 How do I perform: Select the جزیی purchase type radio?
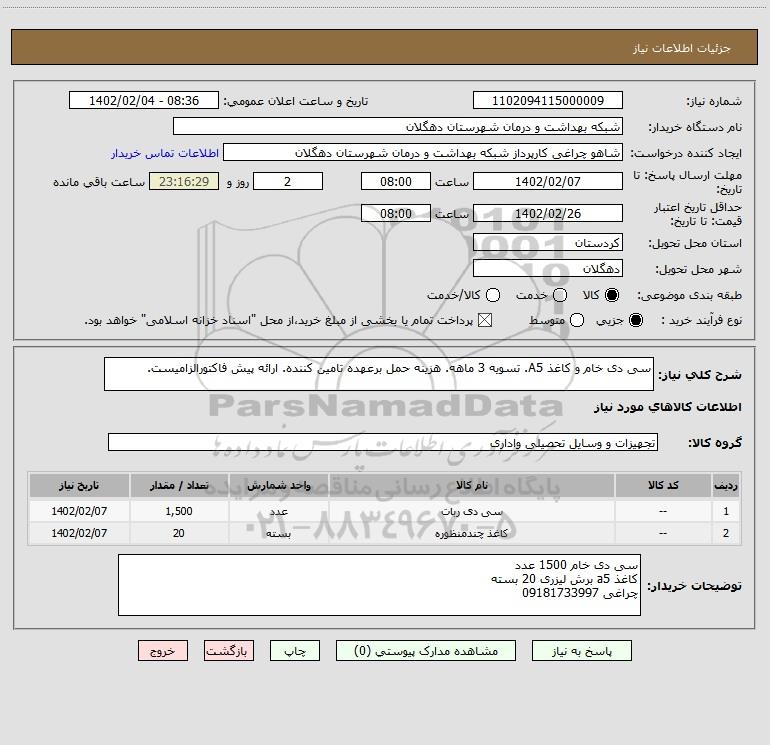coord(636,320)
